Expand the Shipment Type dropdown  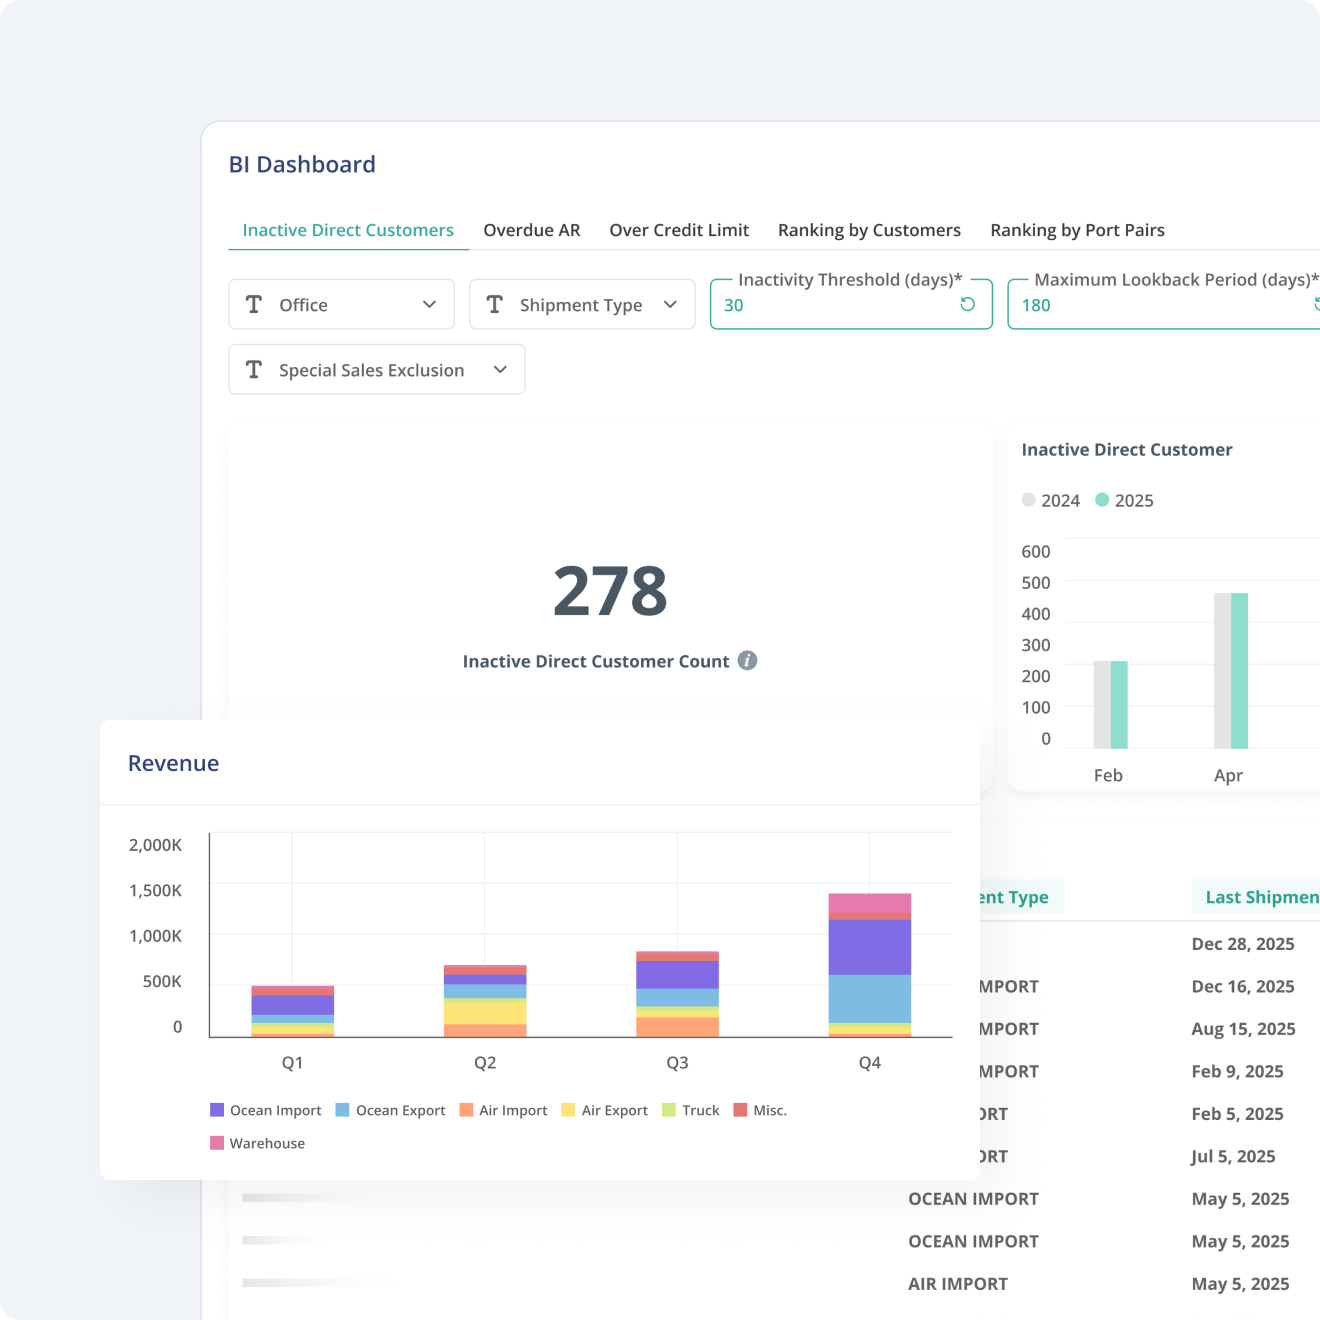671,304
